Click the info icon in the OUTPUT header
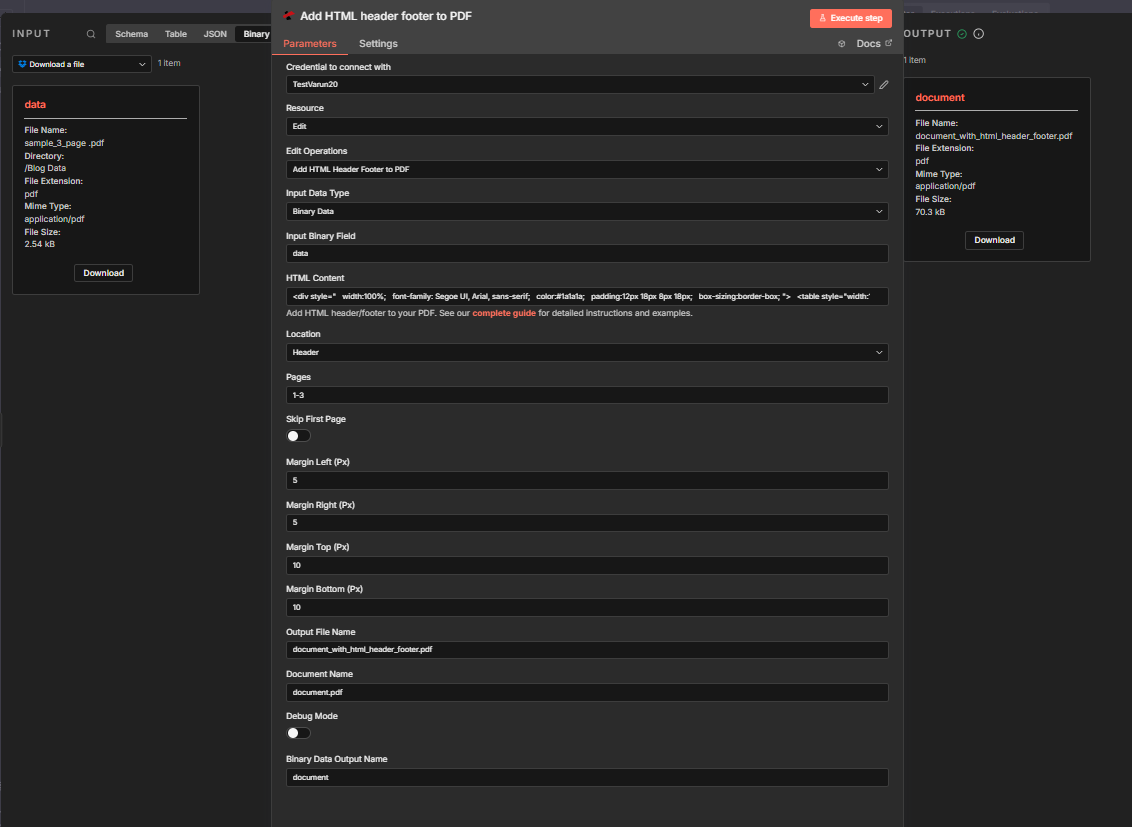 click(x=978, y=33)
